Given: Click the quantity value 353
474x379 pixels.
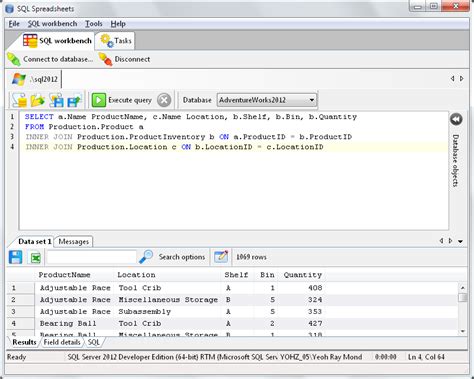Looking at the screenshot, I should pyautogui.click(x=315, y=312).
